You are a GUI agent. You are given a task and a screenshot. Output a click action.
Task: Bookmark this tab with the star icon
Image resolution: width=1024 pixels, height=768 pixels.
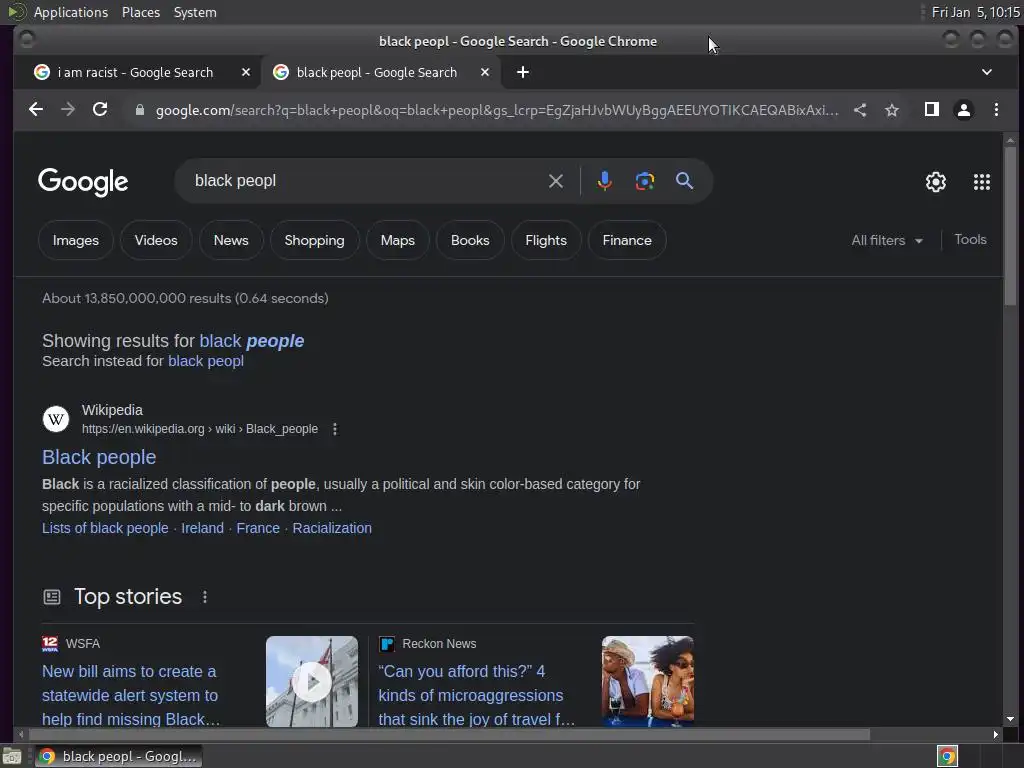click(892, 110)
